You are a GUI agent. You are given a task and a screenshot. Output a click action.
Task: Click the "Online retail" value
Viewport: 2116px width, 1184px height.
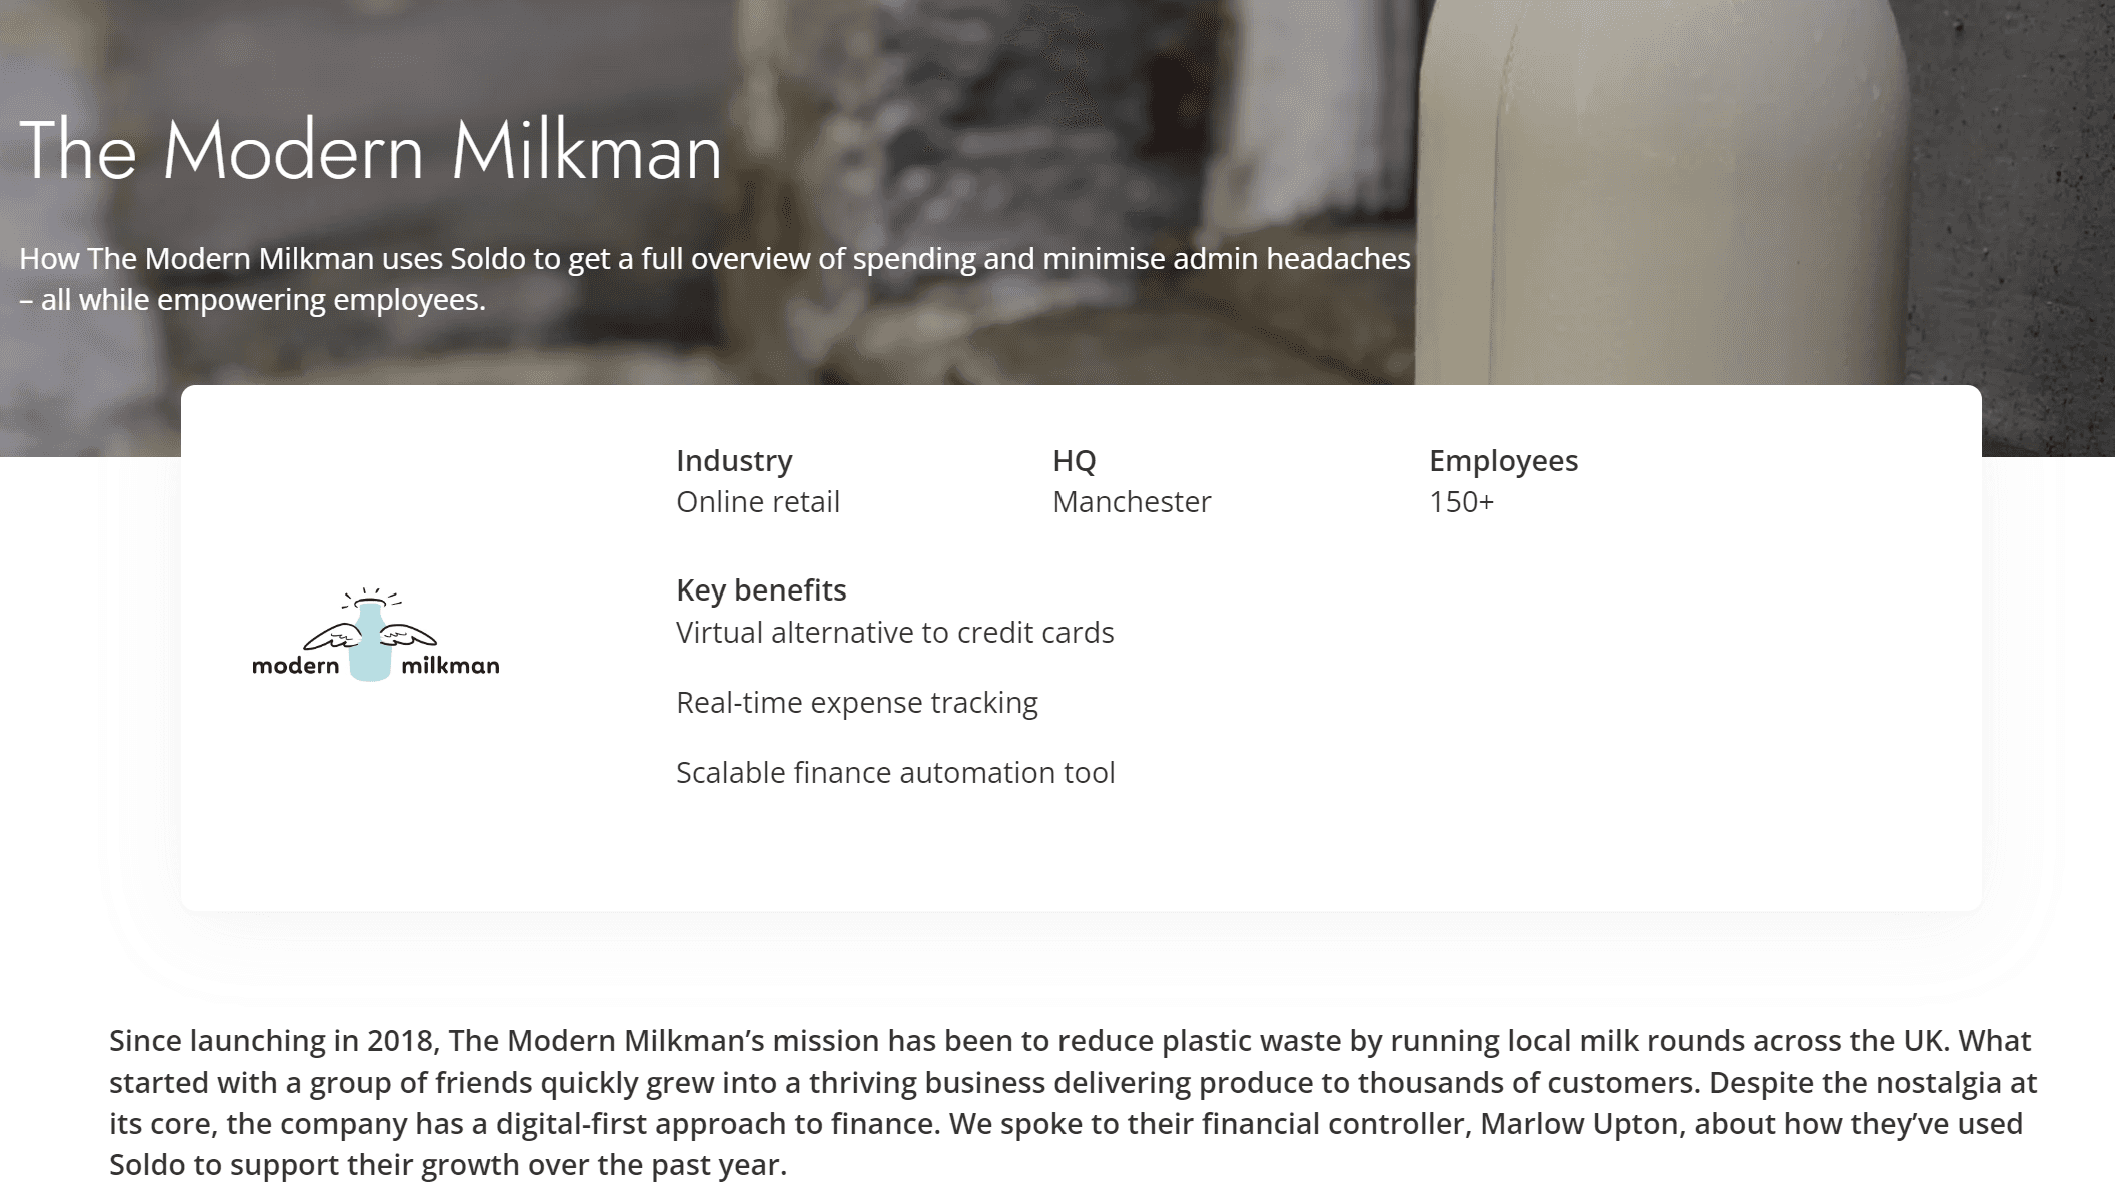757,502
